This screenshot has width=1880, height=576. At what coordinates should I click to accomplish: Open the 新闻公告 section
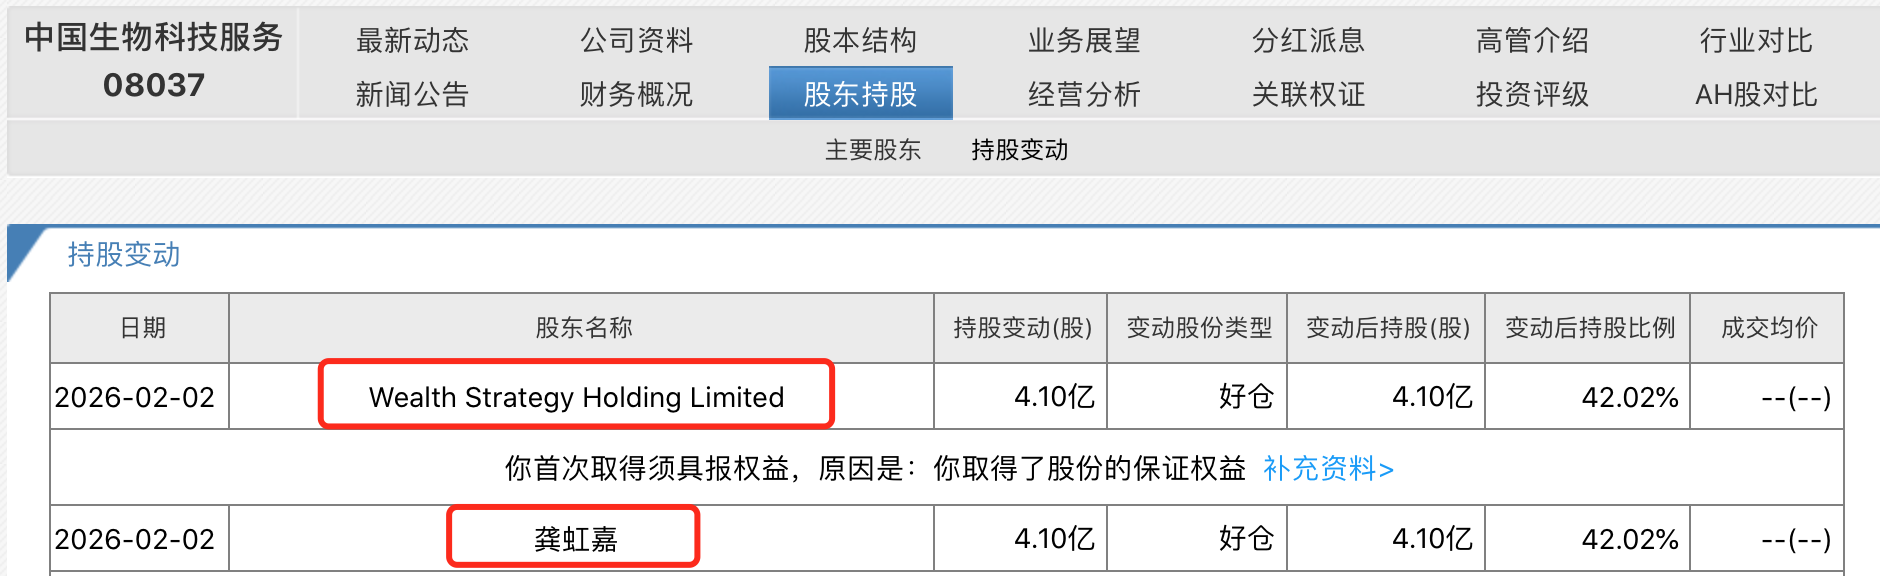[x=411, y=94]
